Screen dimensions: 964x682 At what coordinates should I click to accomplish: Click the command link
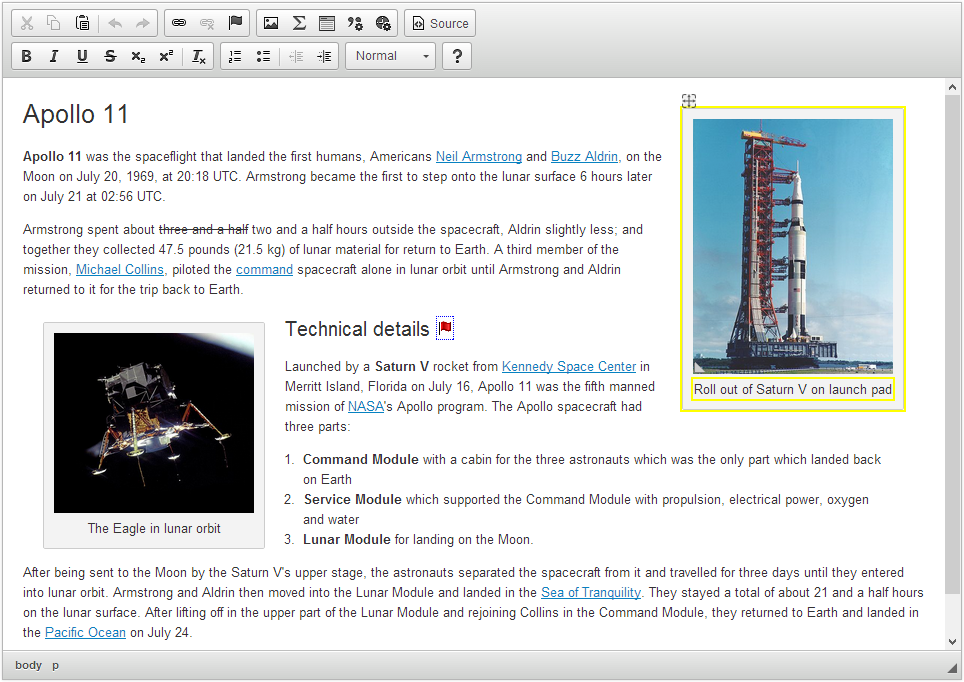(x=264, y=269)
